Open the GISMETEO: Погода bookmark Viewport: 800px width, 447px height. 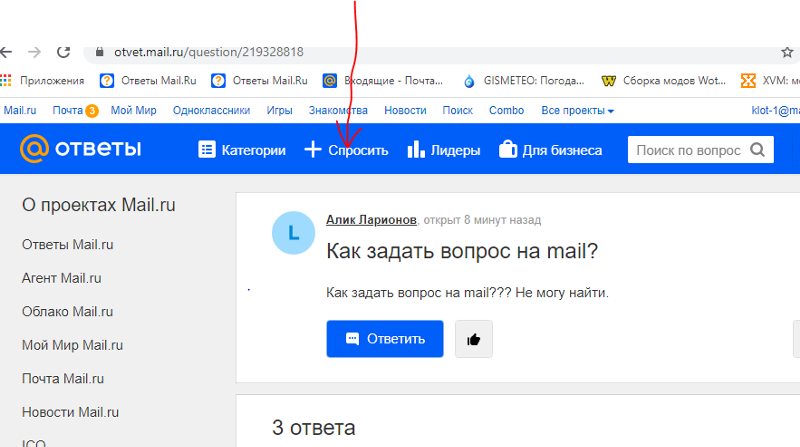(x=523, y=81)
